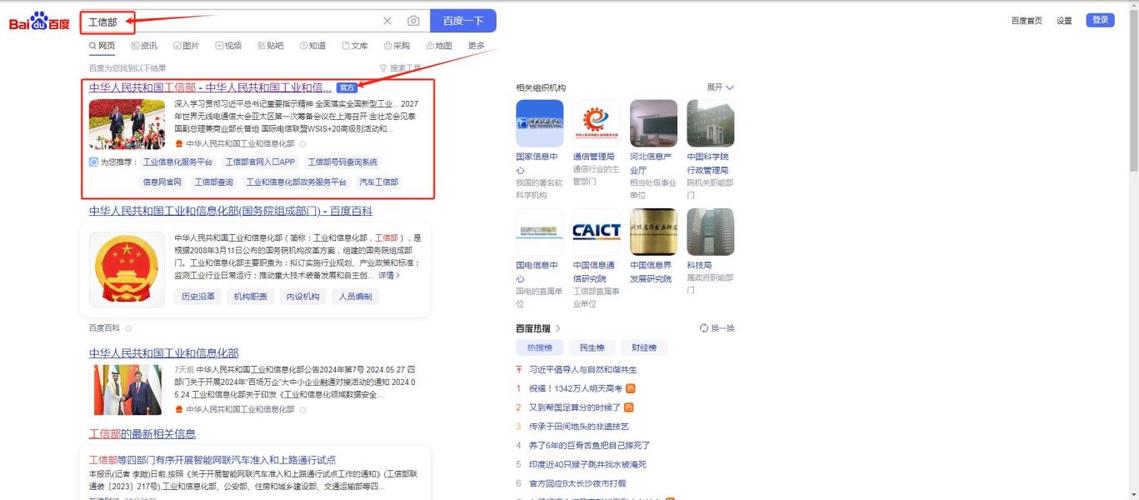Open the 中华人民共和国工信部 official result link
The image size is (1139, 500).
coord(210,87)
